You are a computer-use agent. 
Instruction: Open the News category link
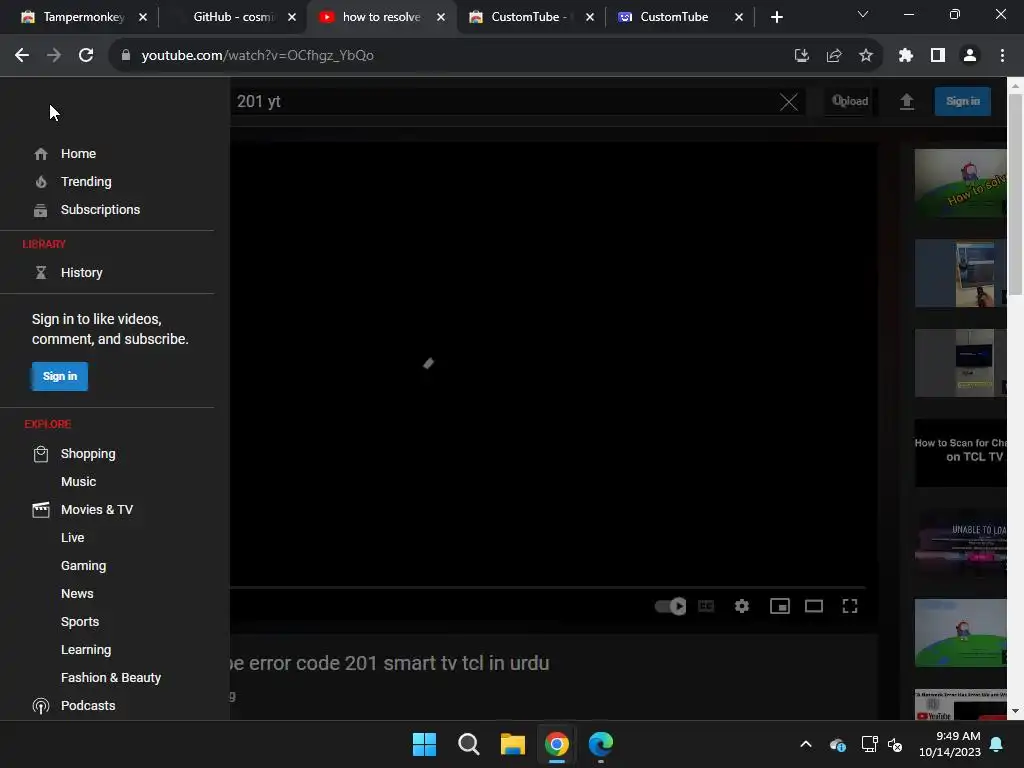tap(77, 594)
